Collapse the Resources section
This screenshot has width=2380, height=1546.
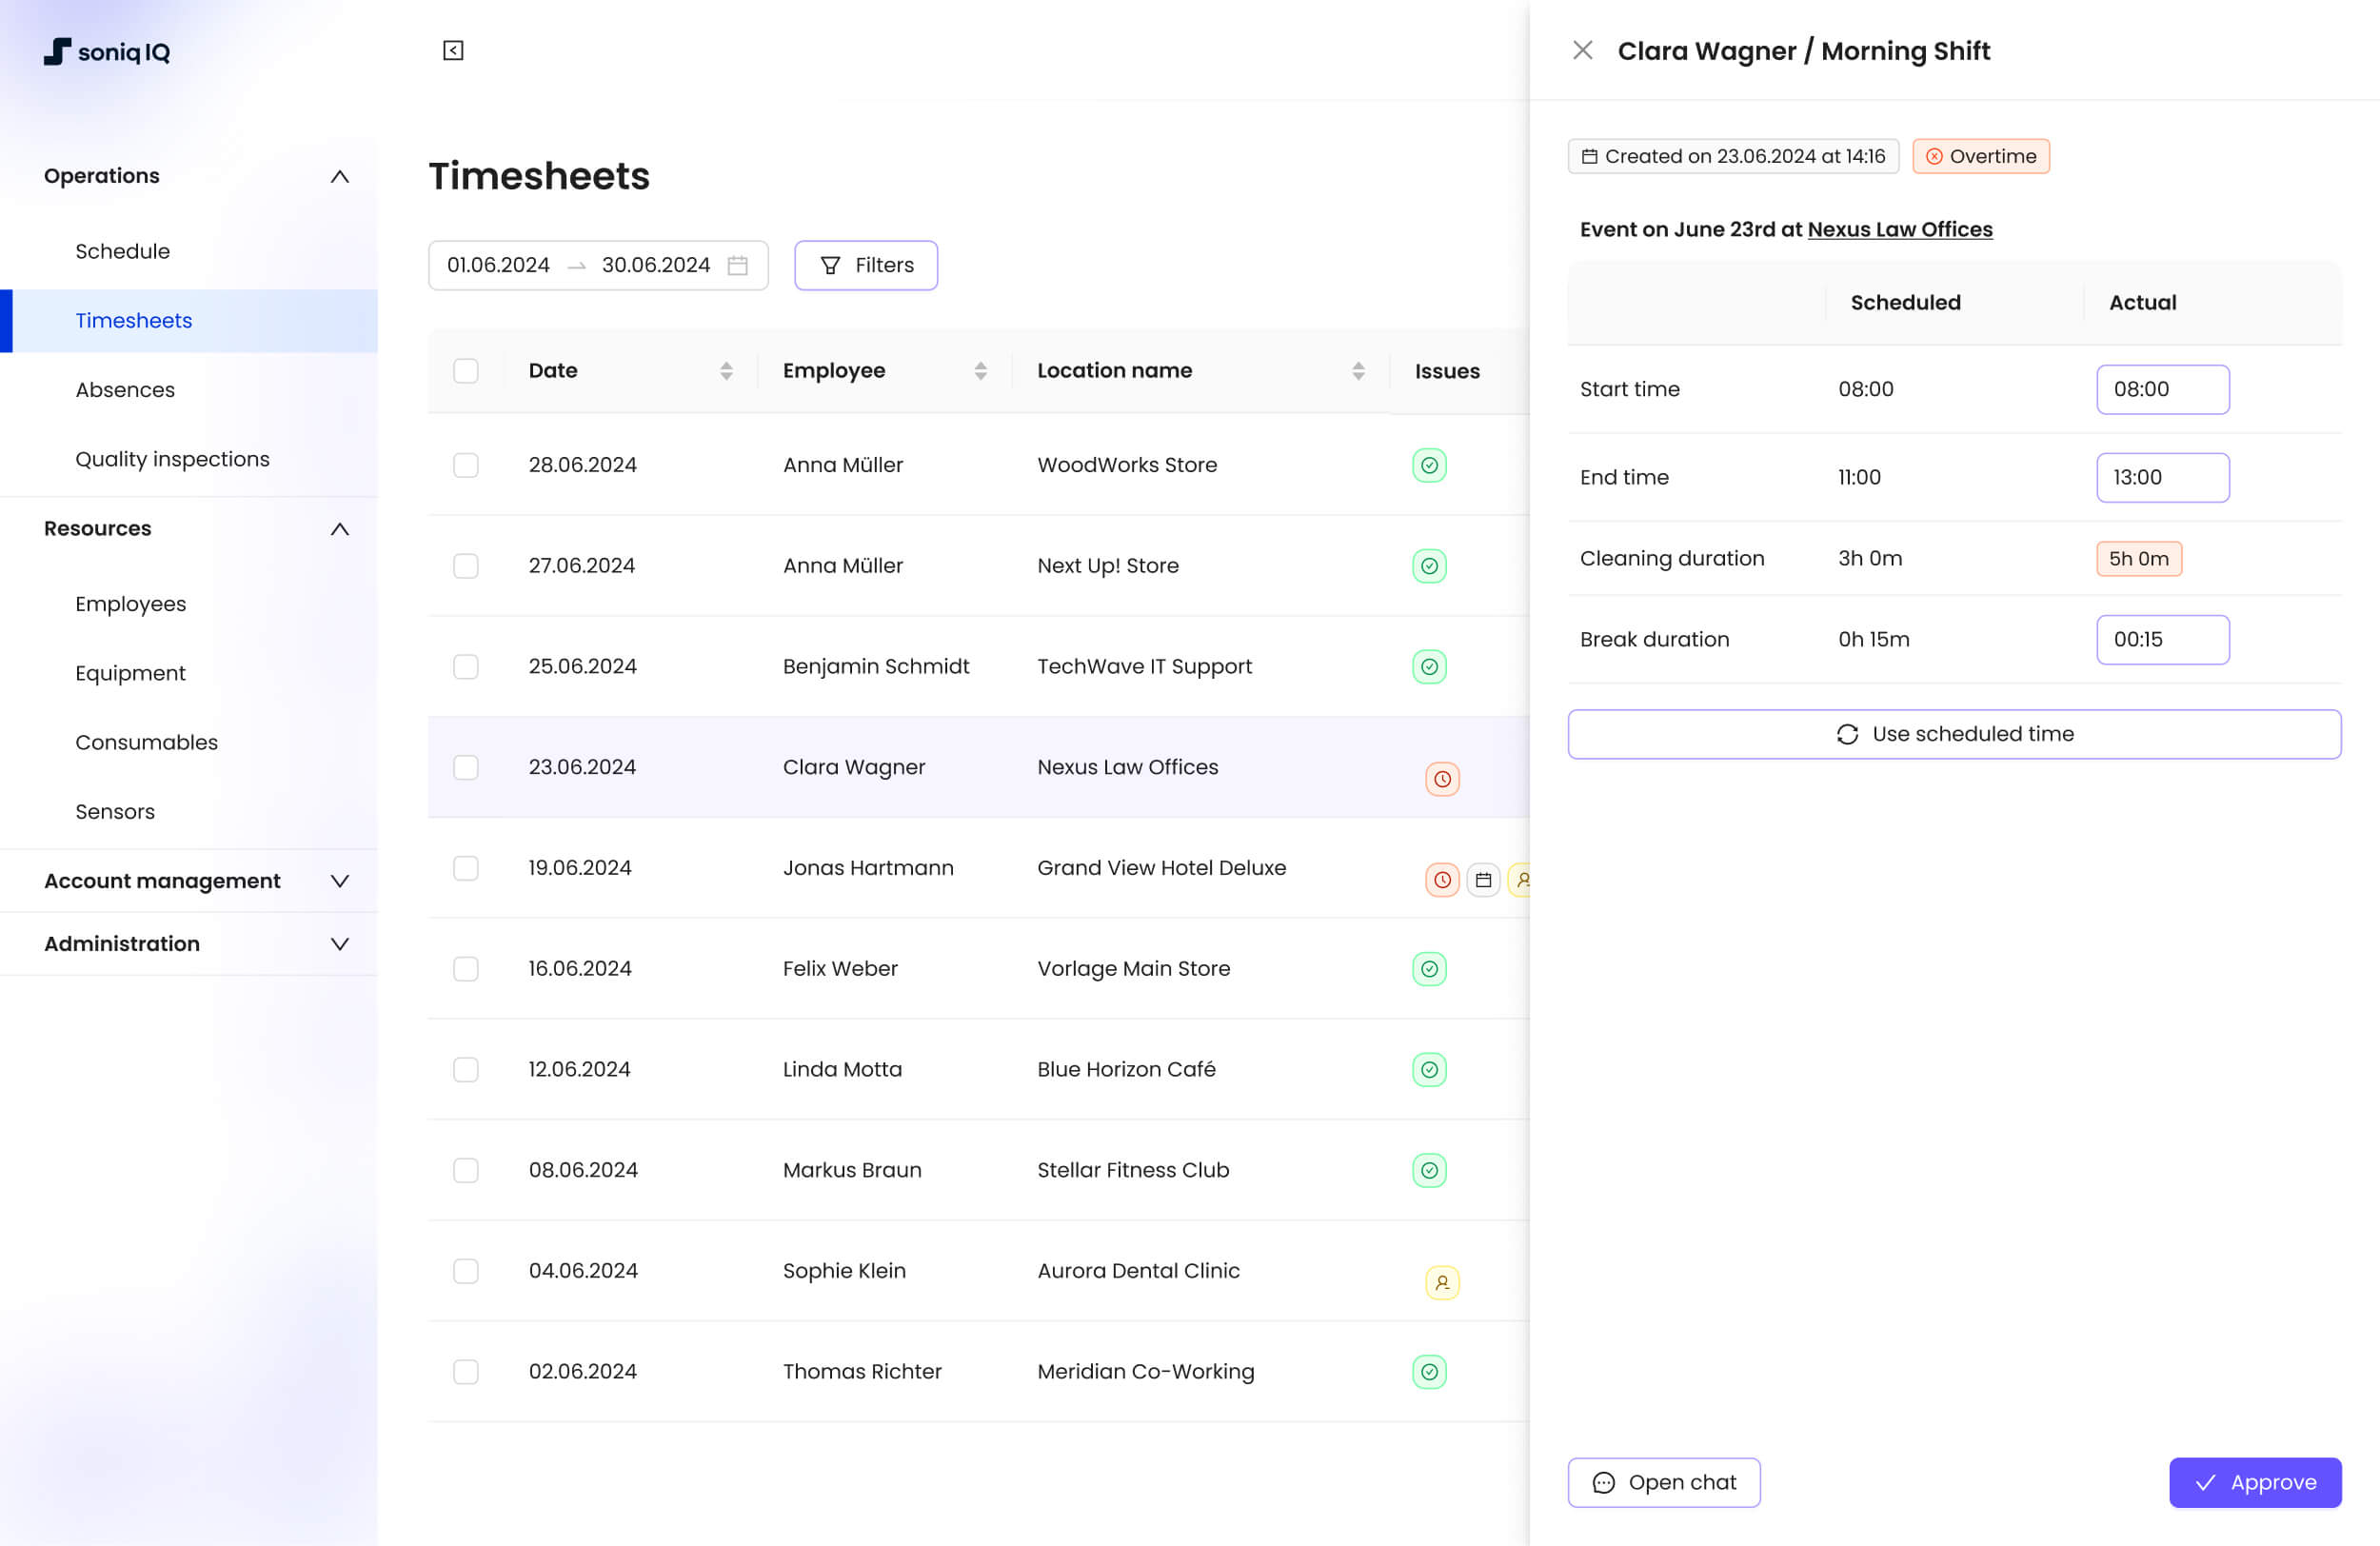[339, 529]
